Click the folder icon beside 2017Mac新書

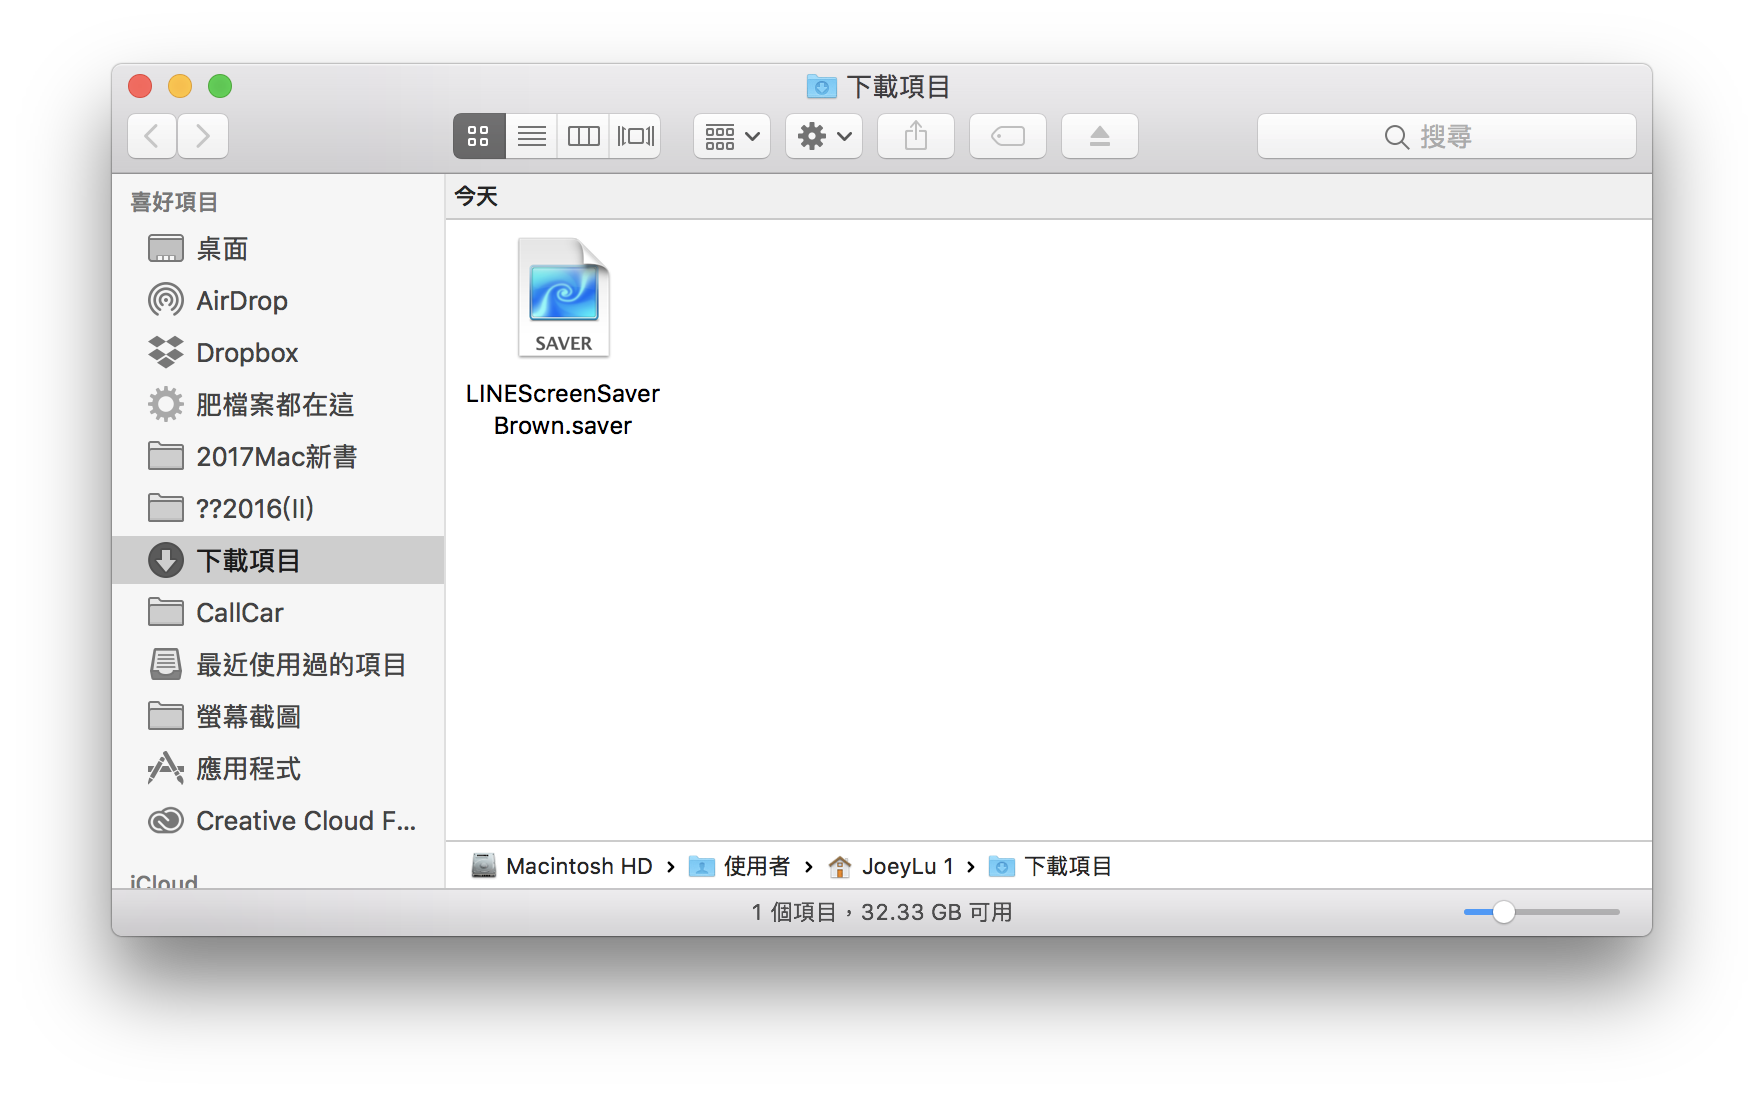[166, 456]
